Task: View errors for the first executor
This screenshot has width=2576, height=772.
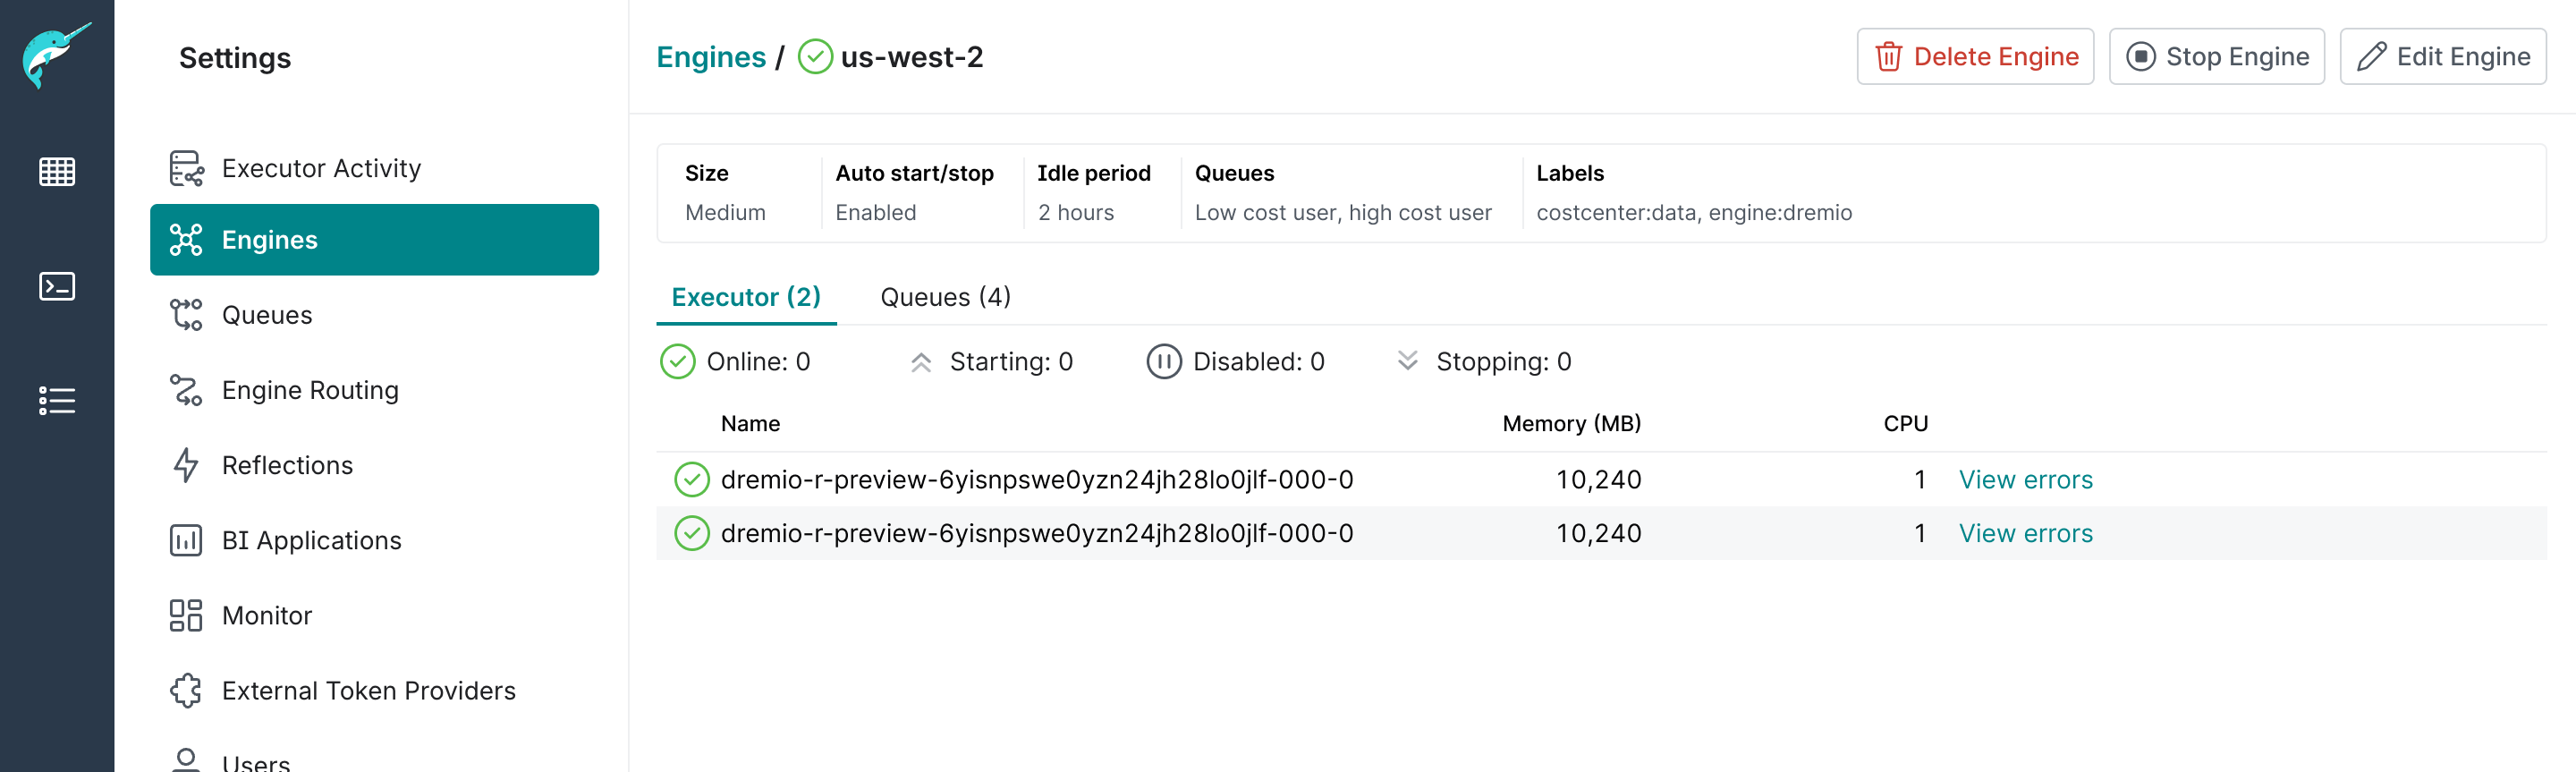Action: (x=2025, y=480)
